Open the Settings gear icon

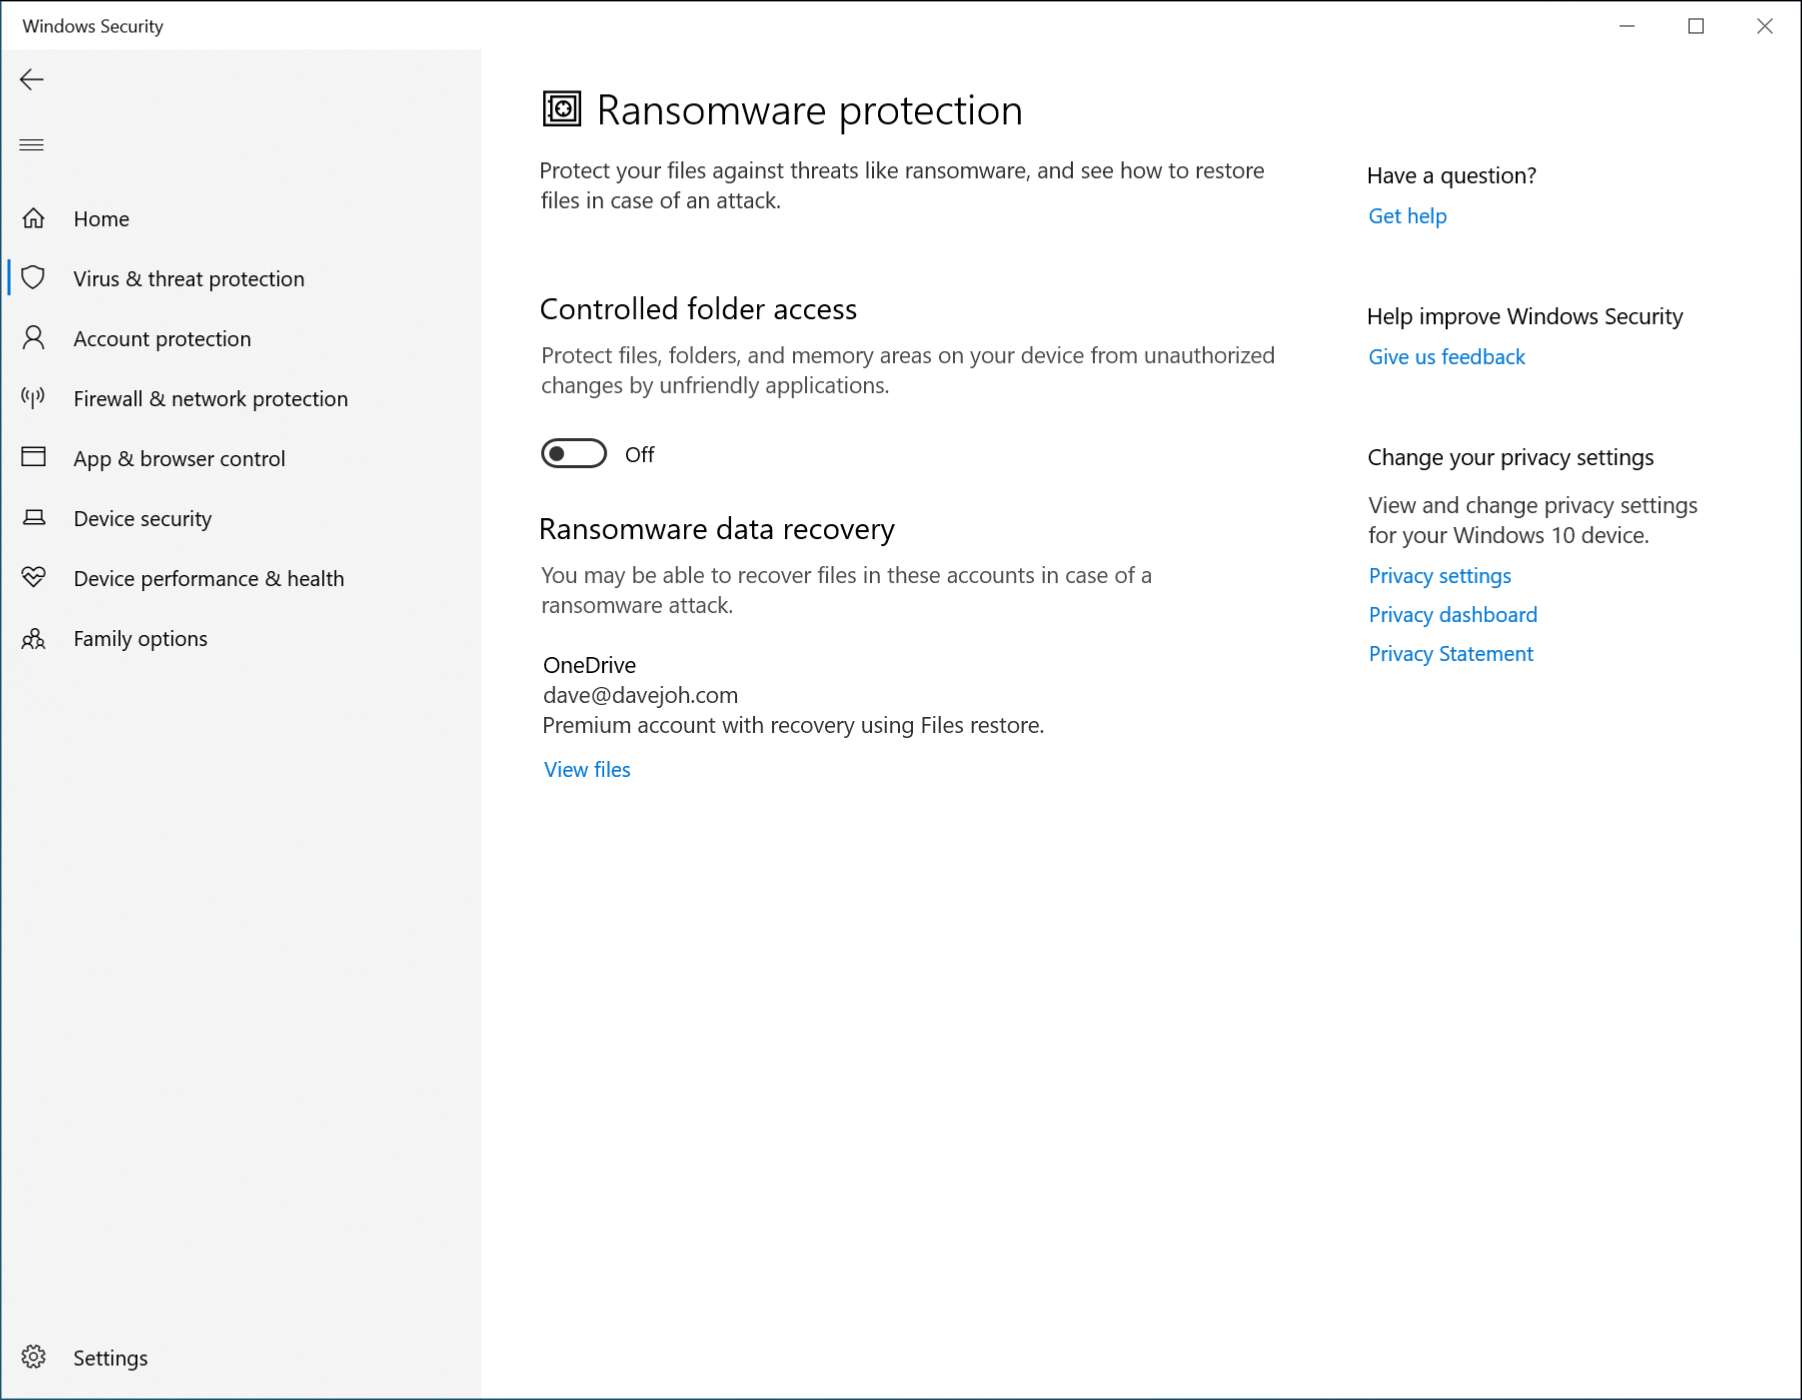[34, 1357]
